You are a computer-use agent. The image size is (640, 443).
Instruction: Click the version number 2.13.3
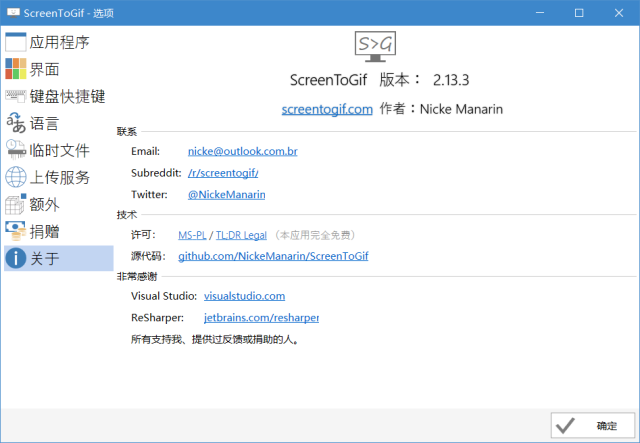[451, 80]
